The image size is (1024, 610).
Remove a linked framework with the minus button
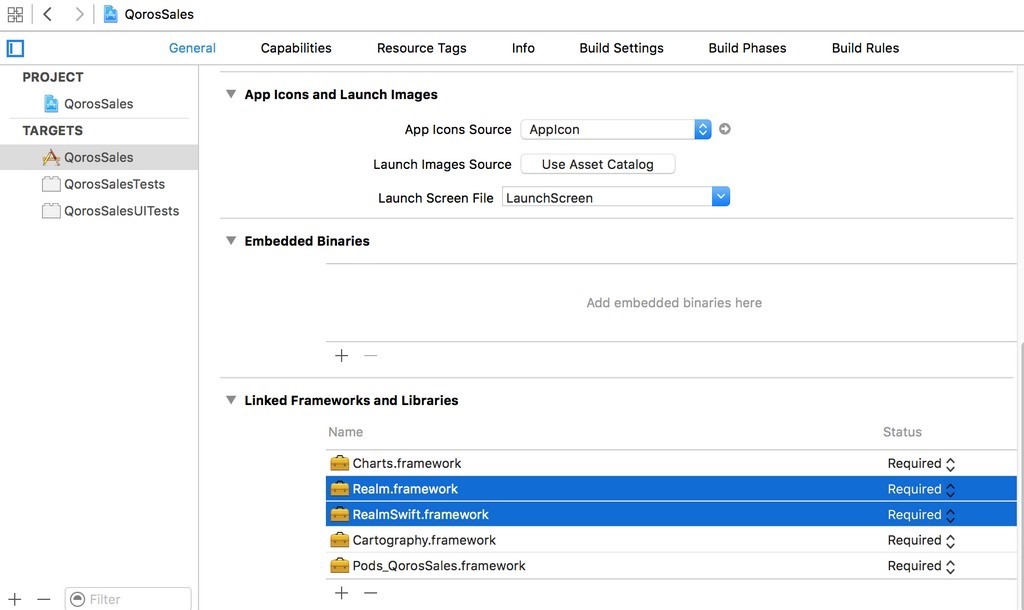coord(371,593)
